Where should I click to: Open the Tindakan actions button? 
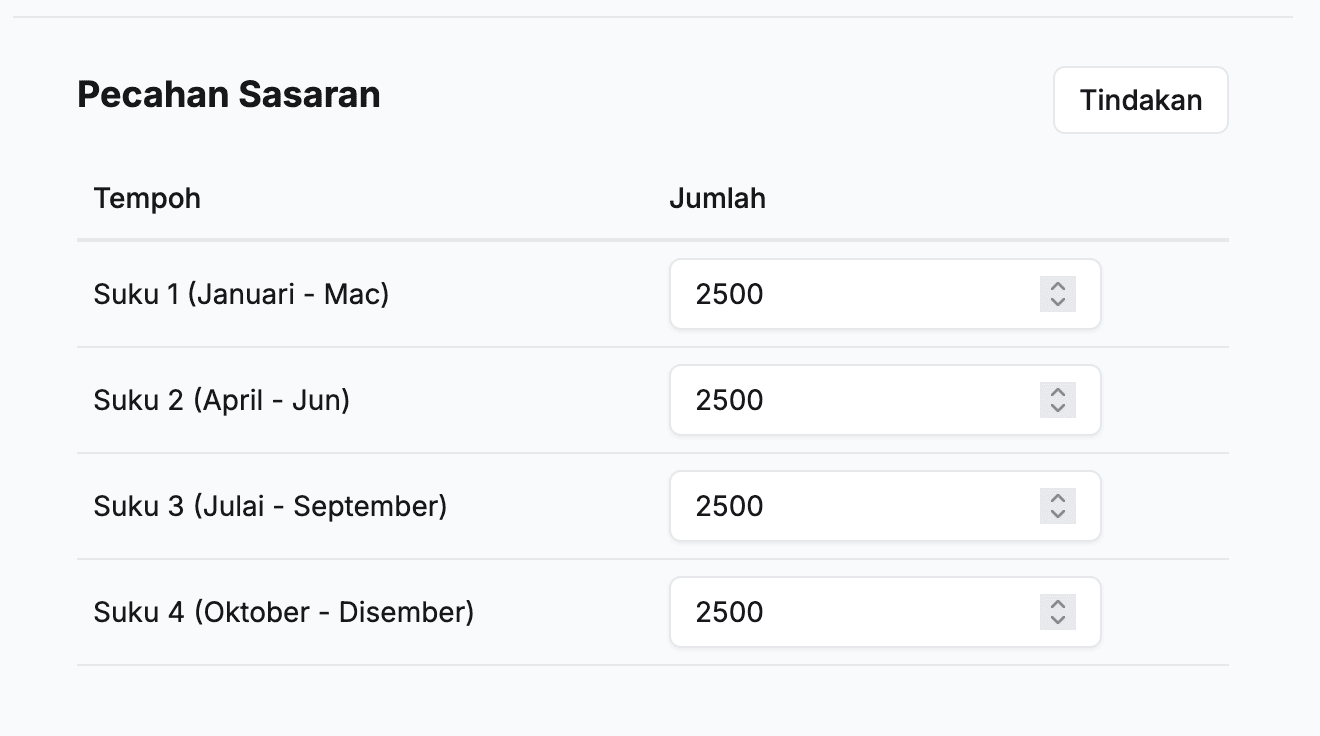[1140, 100]
